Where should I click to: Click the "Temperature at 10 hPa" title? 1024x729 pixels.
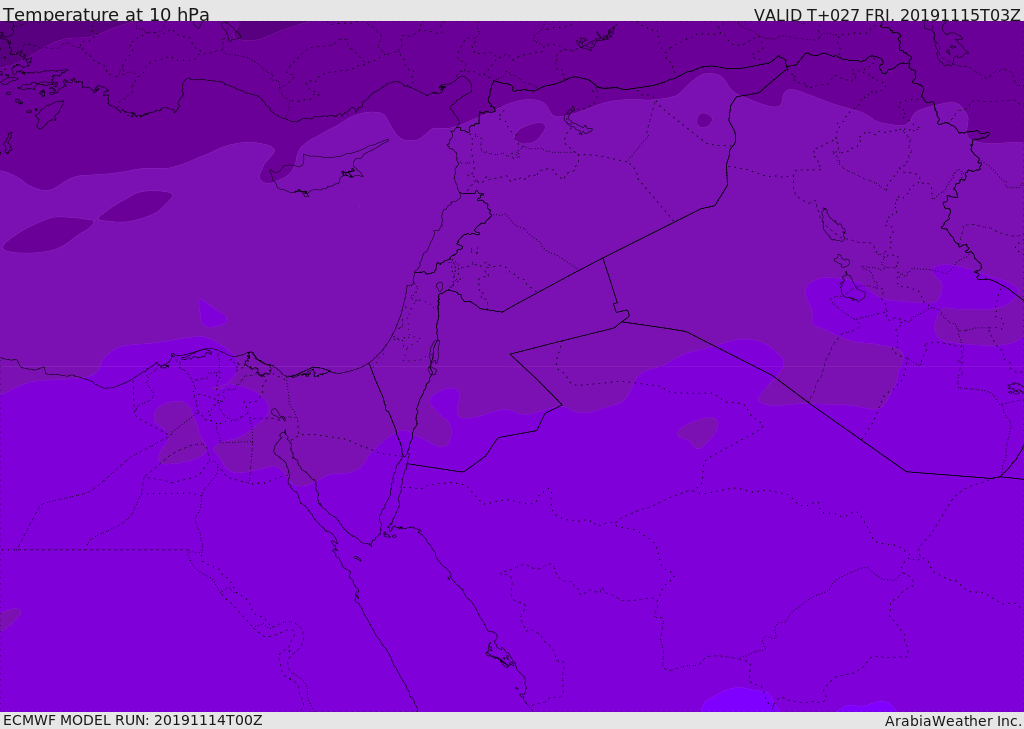pyautogui.click(x=106, y=14)
